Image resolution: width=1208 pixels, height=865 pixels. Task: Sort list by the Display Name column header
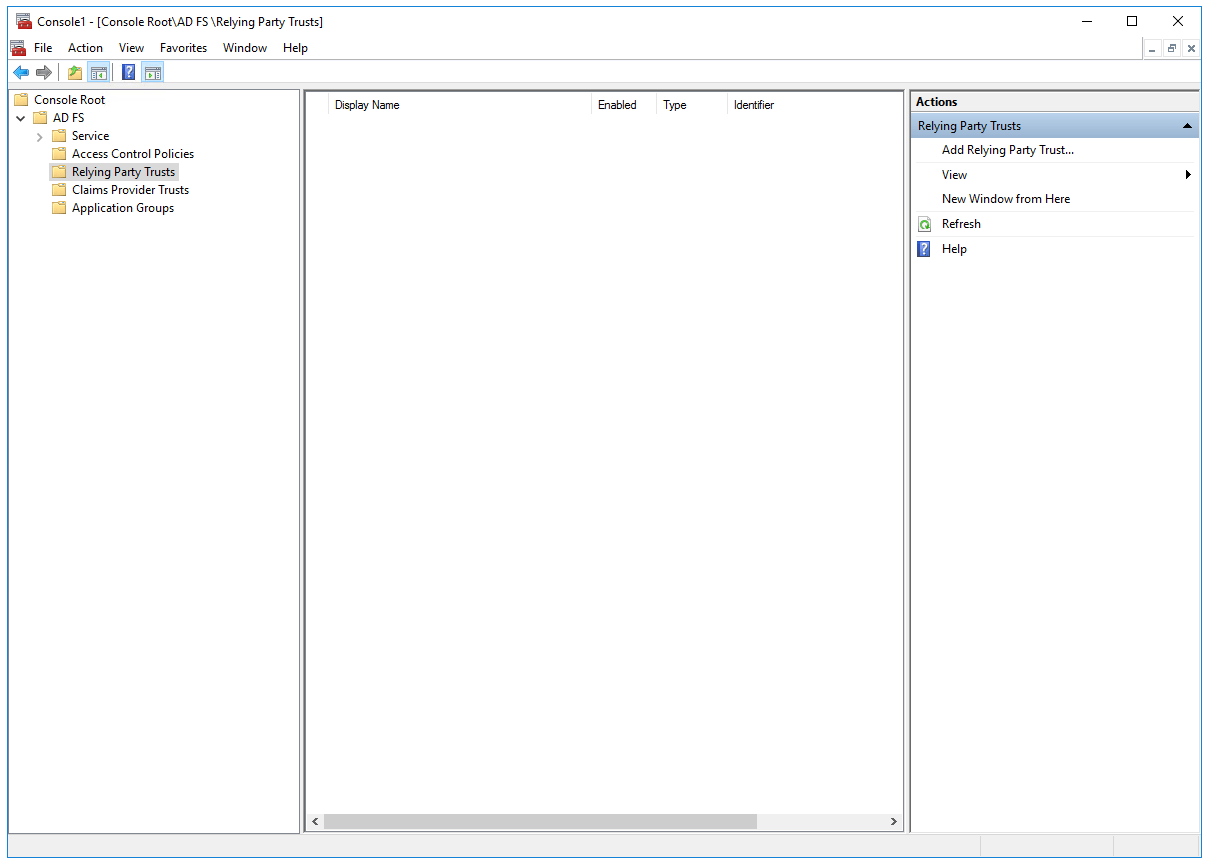[367, 104]
